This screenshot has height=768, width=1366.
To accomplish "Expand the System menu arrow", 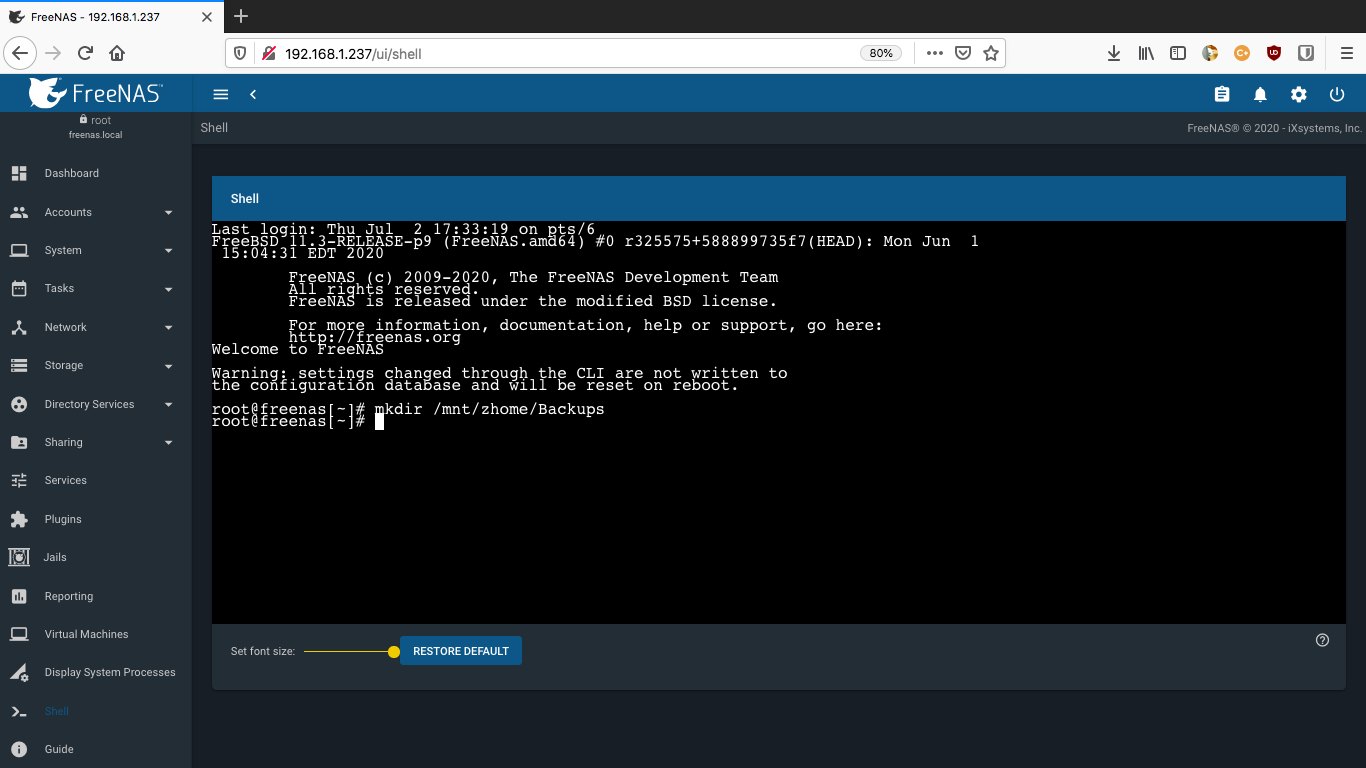I will tap(168, 251).
